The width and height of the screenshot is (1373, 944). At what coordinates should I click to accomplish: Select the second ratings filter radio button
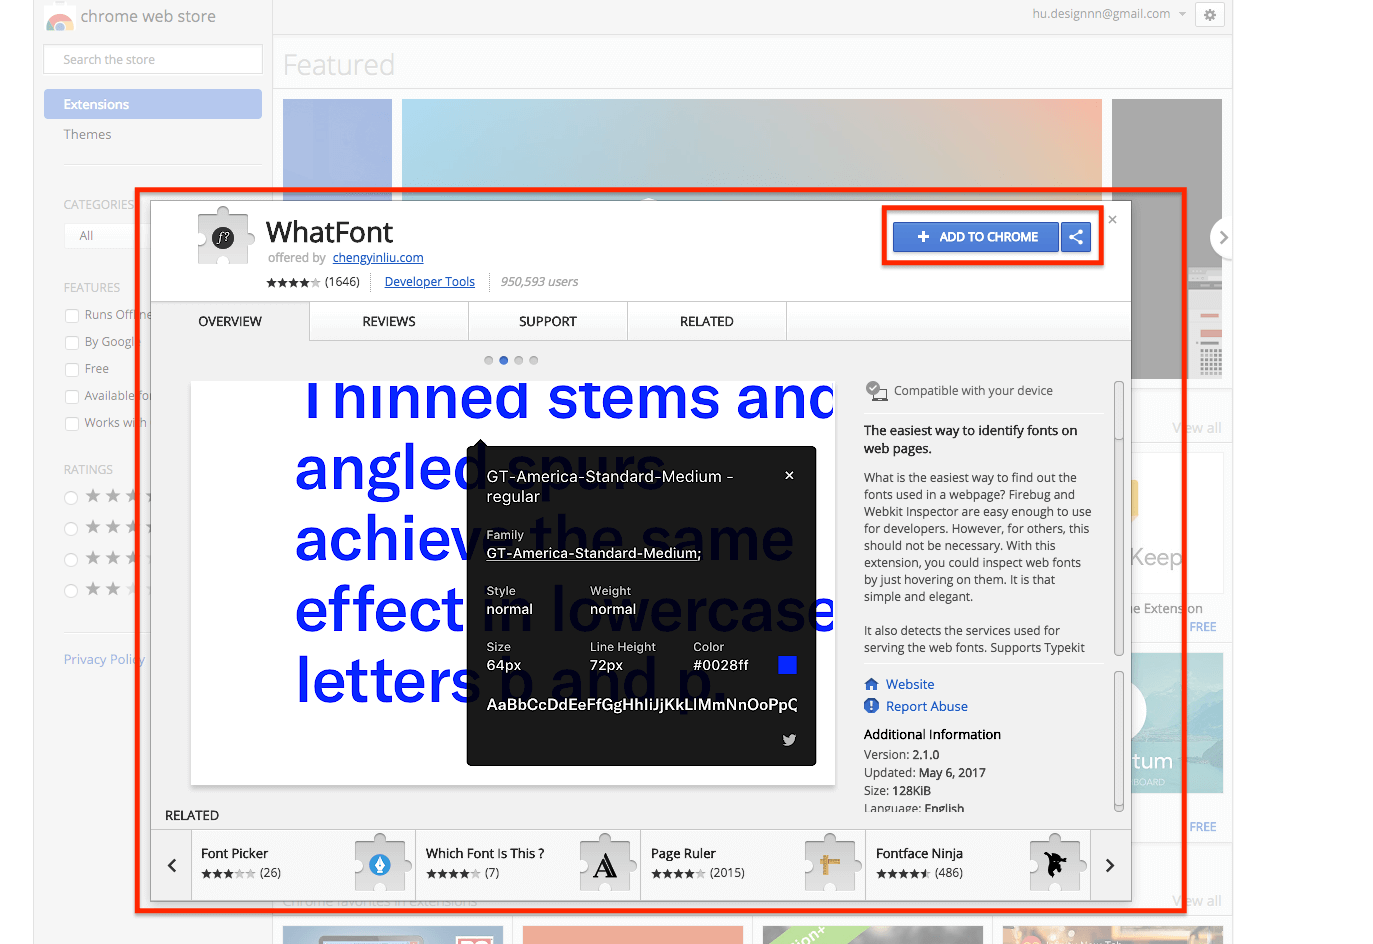coord(71,528)
